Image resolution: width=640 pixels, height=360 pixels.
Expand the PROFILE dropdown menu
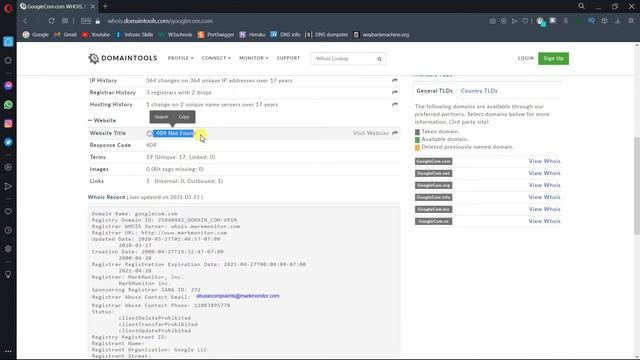[x=180, y=58]
